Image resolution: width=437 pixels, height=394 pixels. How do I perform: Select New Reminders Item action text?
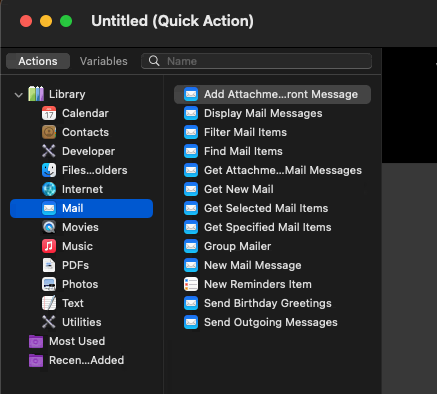(x=258, y=284)
